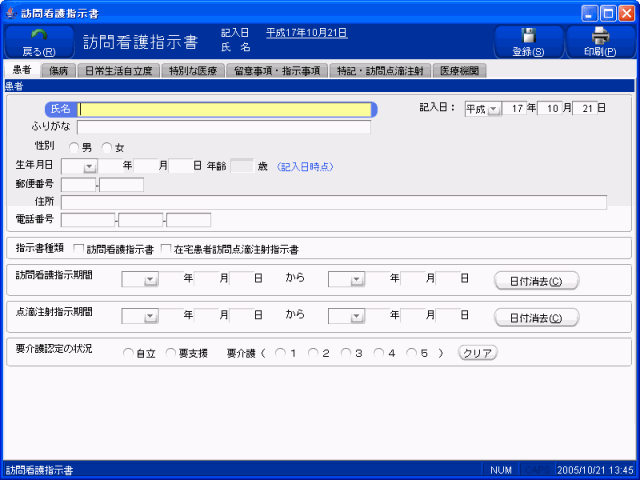Image resolution: width=640 pixels, height=480 pixels.
Task: Select the 女 gender radio button
Action: click(107, 147)
